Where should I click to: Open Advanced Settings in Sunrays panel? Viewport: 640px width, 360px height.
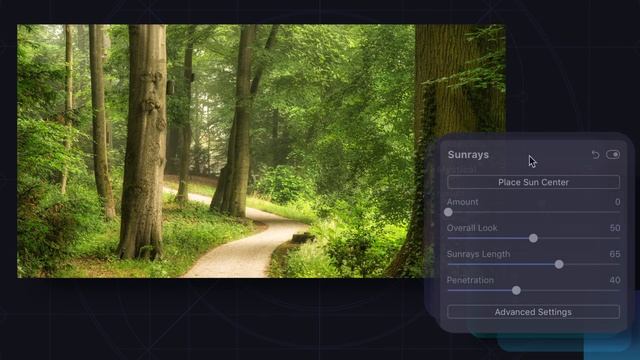(x=533, y=312)
